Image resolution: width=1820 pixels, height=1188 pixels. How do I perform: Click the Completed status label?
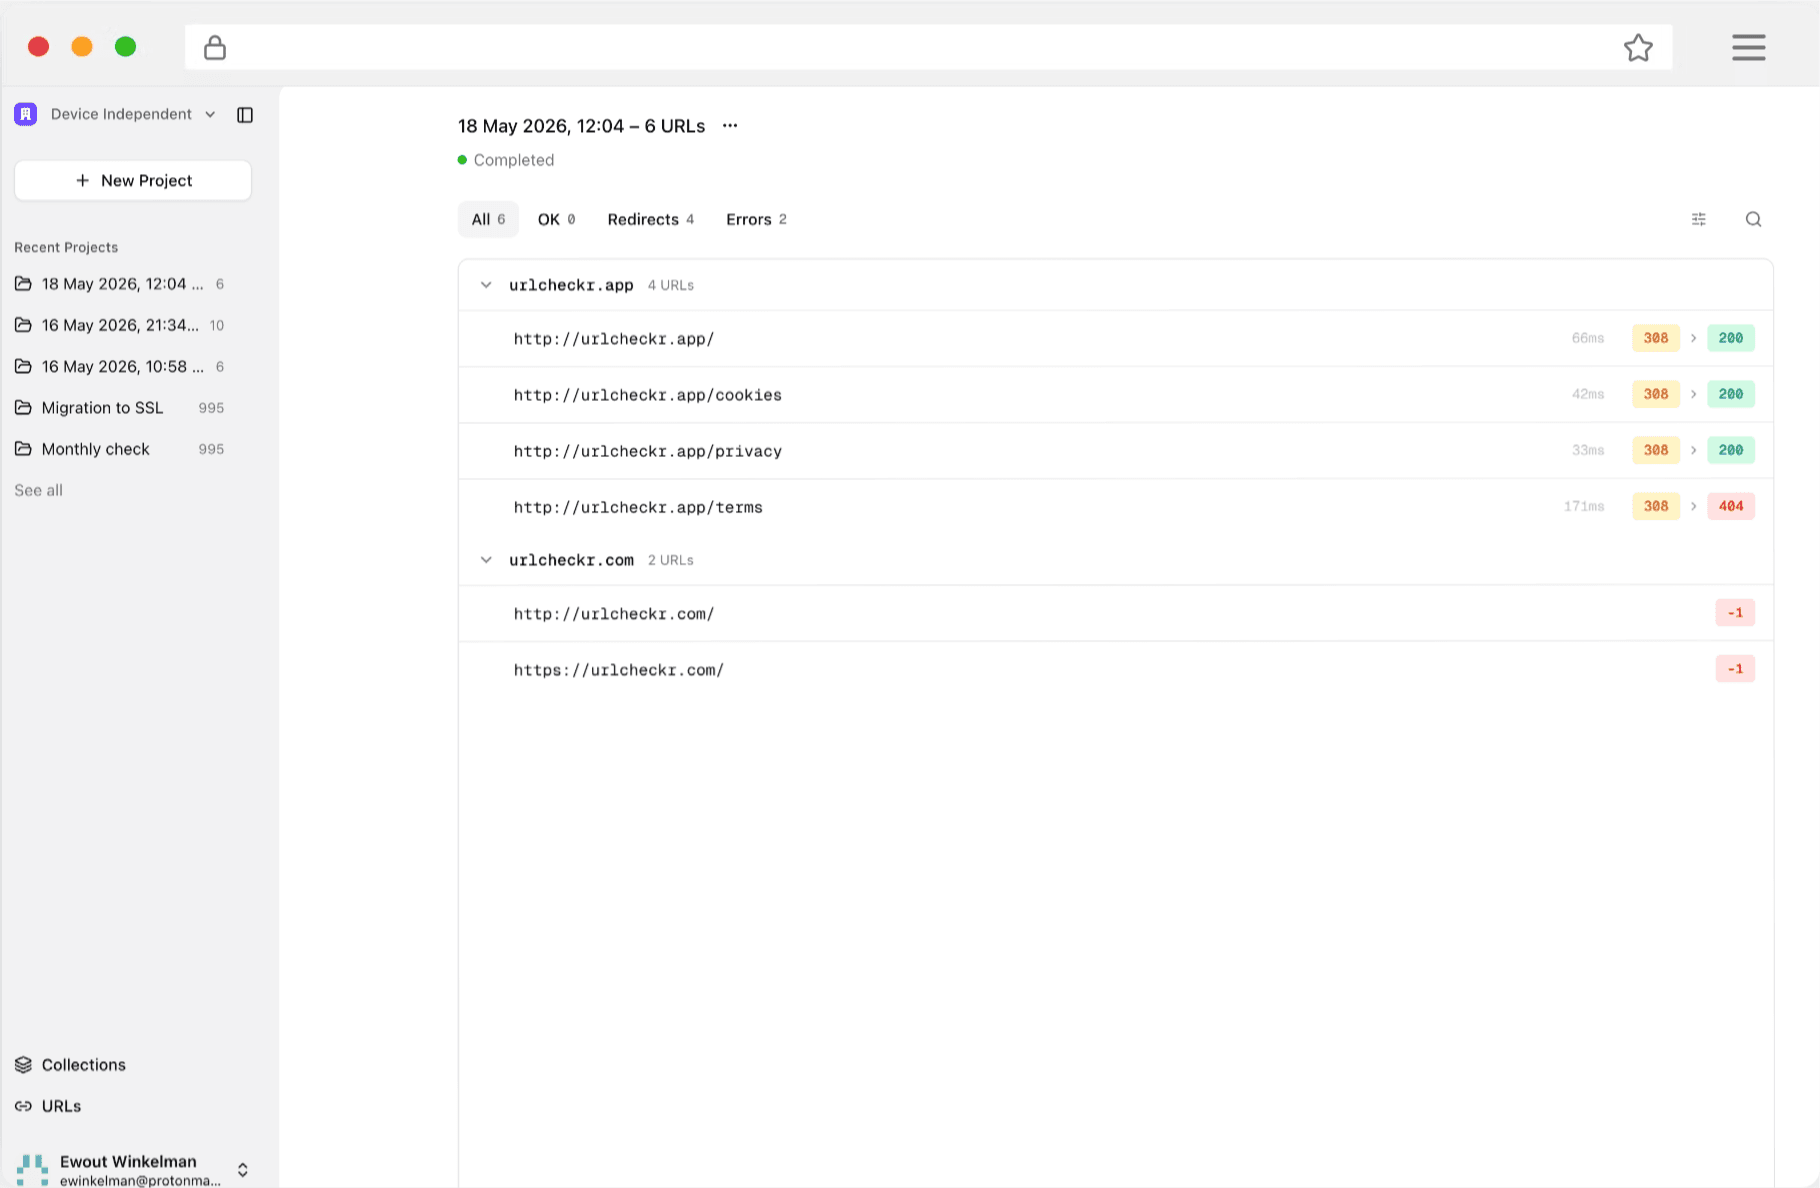pos(513,160)
